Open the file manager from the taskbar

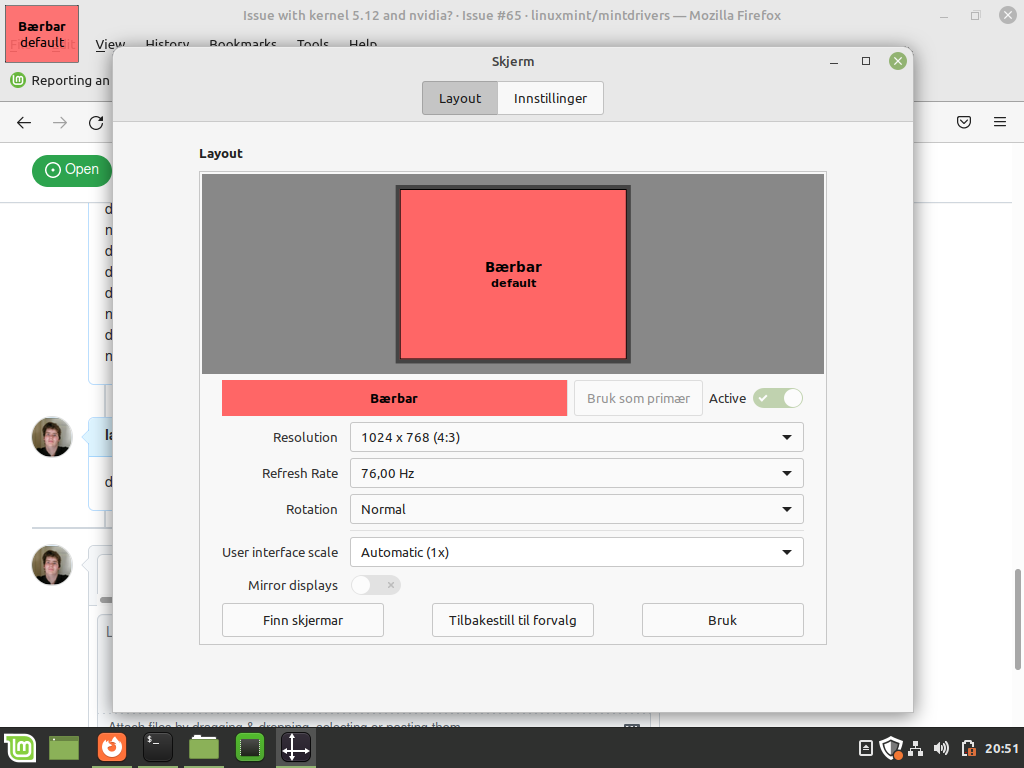click(x=203, y=747)
